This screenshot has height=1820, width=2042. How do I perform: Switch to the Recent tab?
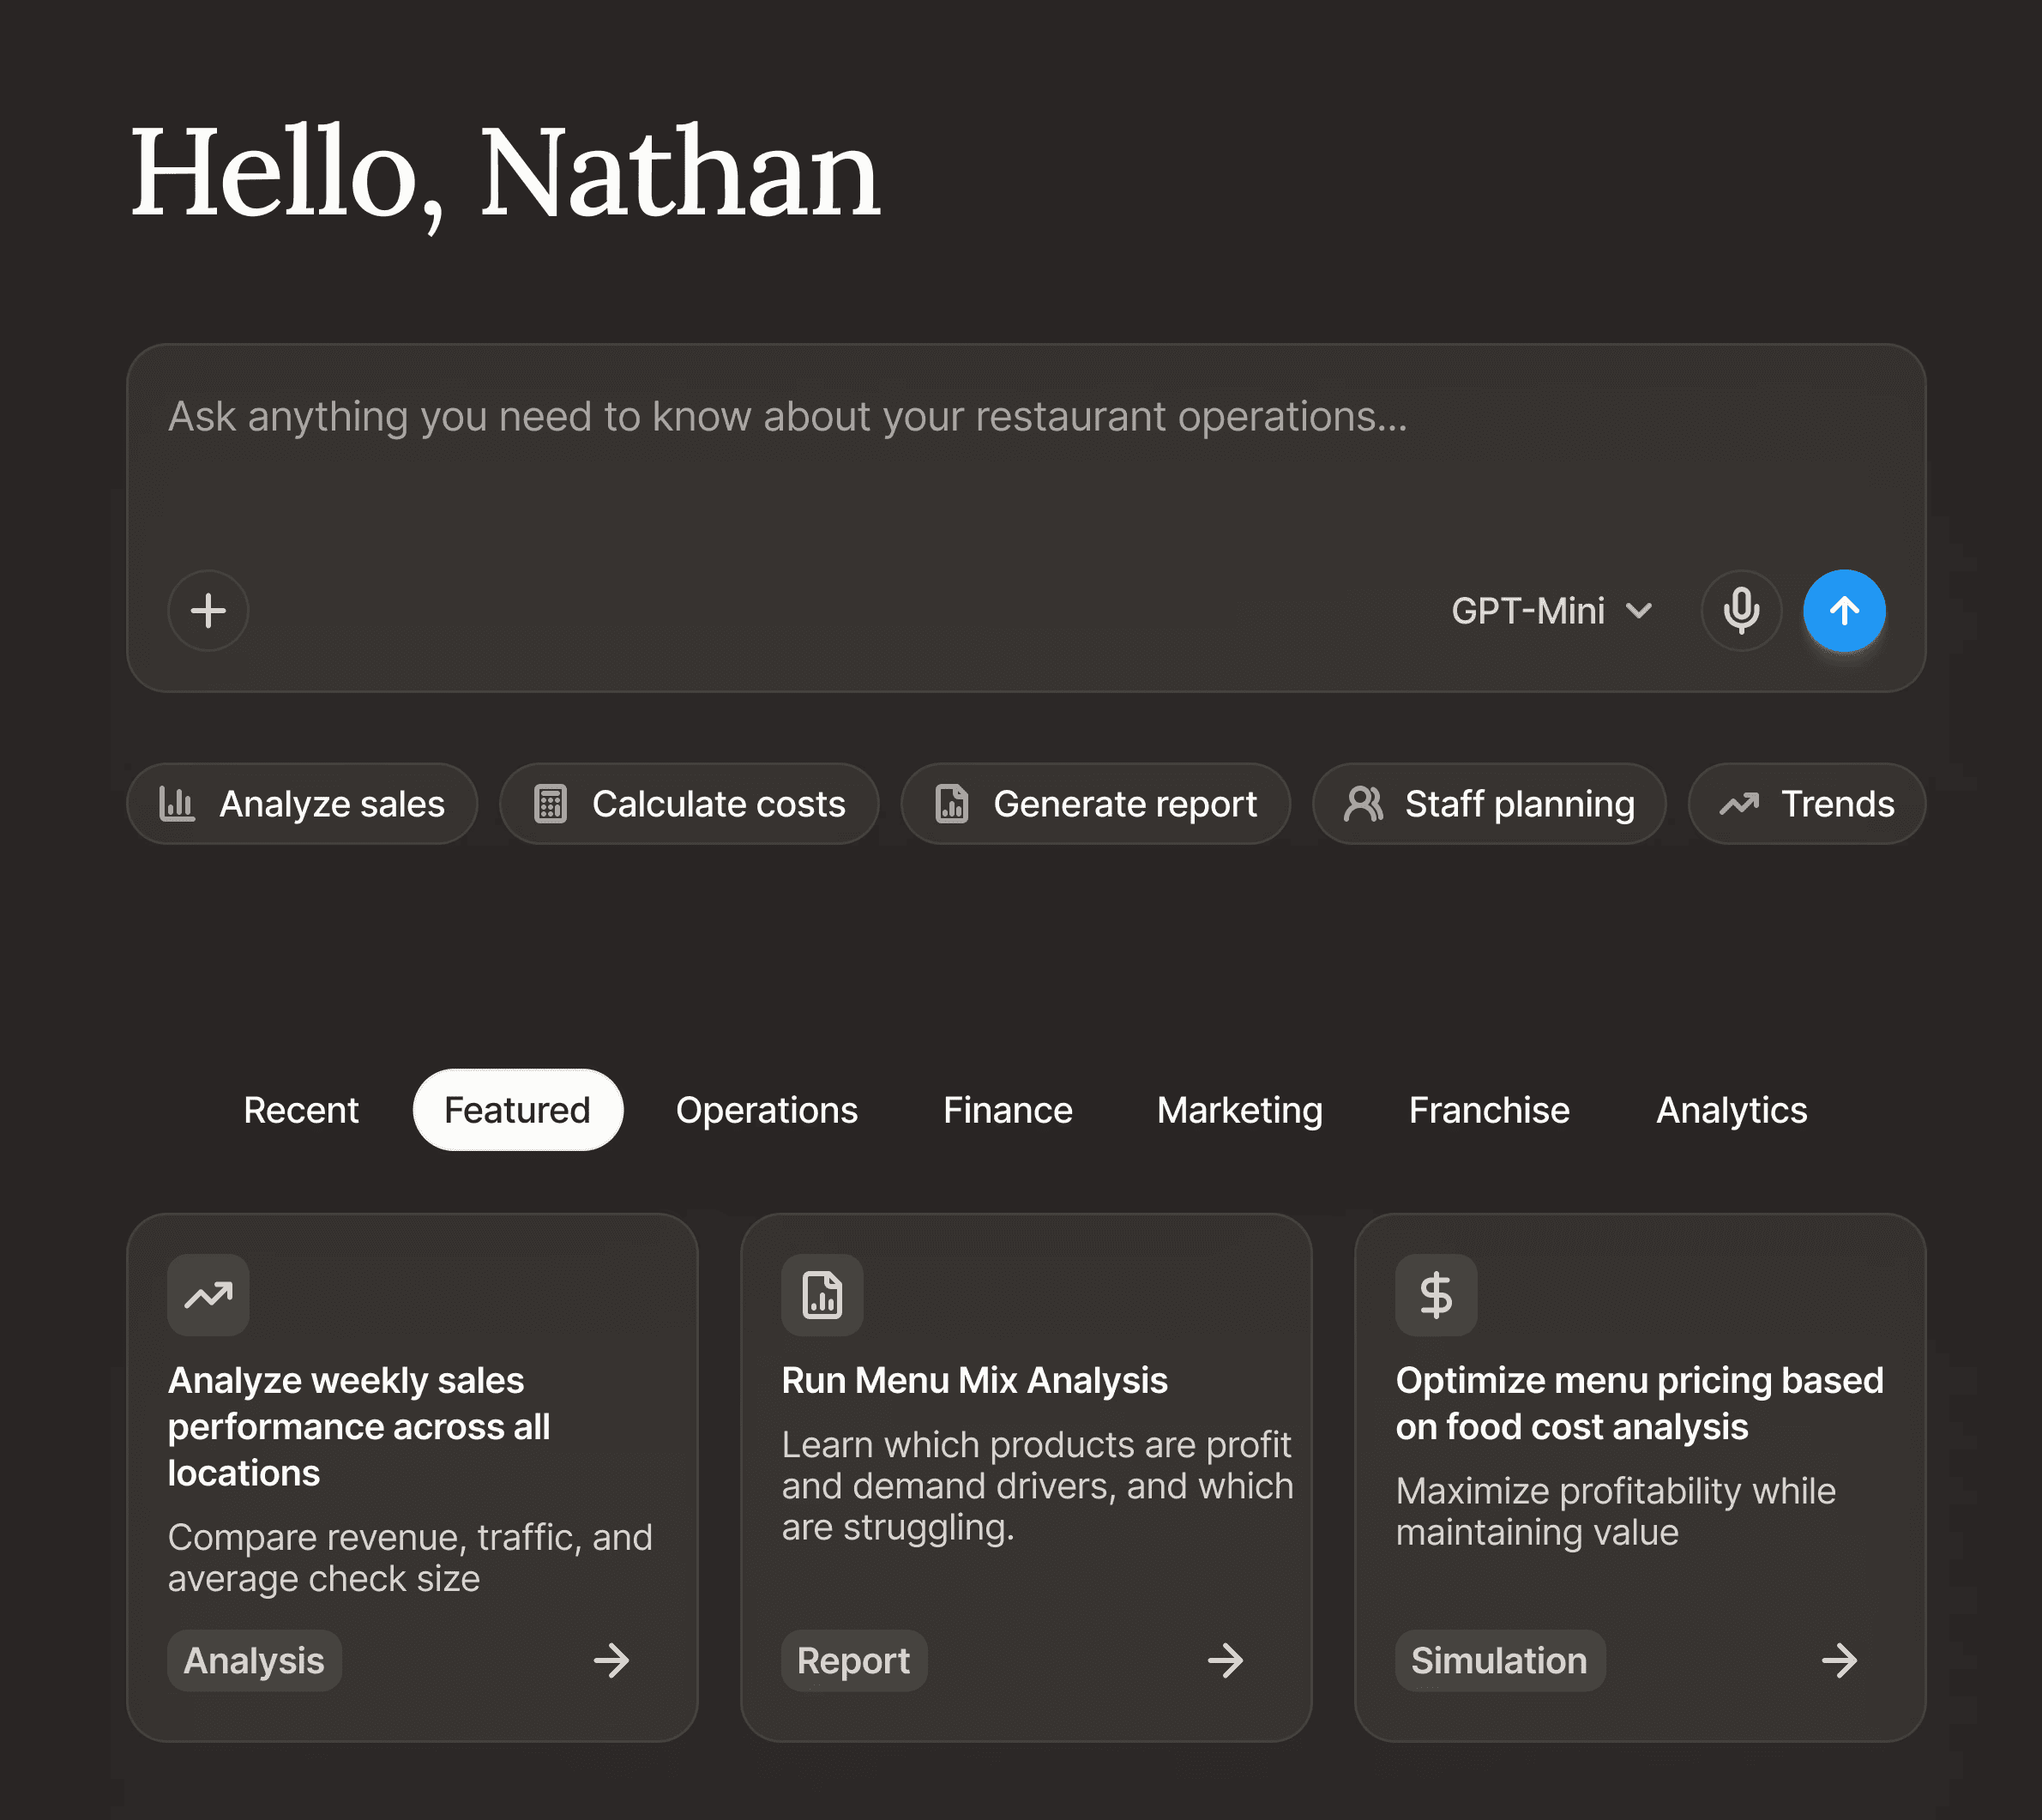301,1110
